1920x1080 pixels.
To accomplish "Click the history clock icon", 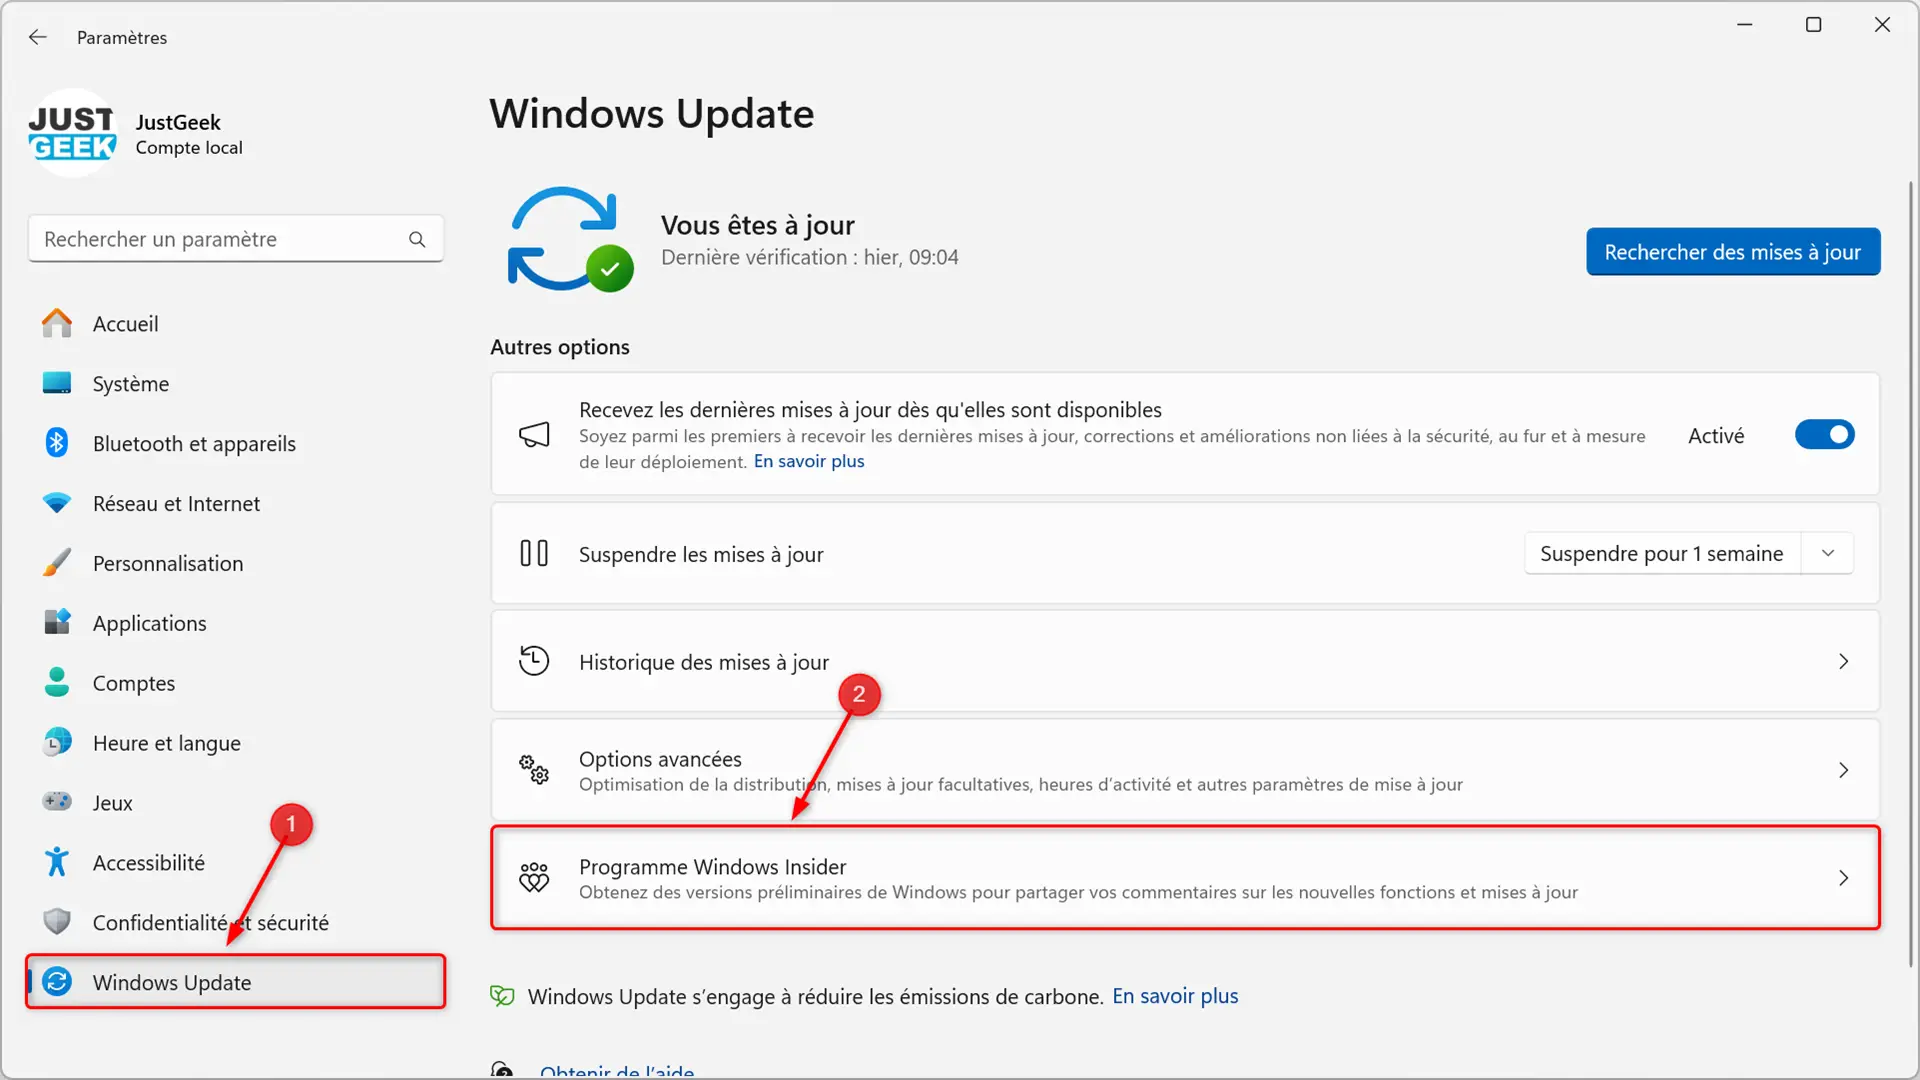I will tap(534, 661).
